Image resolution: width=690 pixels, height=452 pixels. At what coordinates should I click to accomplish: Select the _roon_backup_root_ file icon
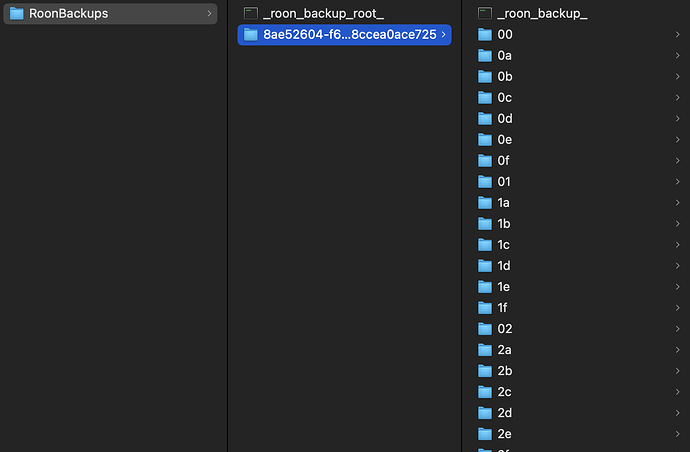click(251, 14)
